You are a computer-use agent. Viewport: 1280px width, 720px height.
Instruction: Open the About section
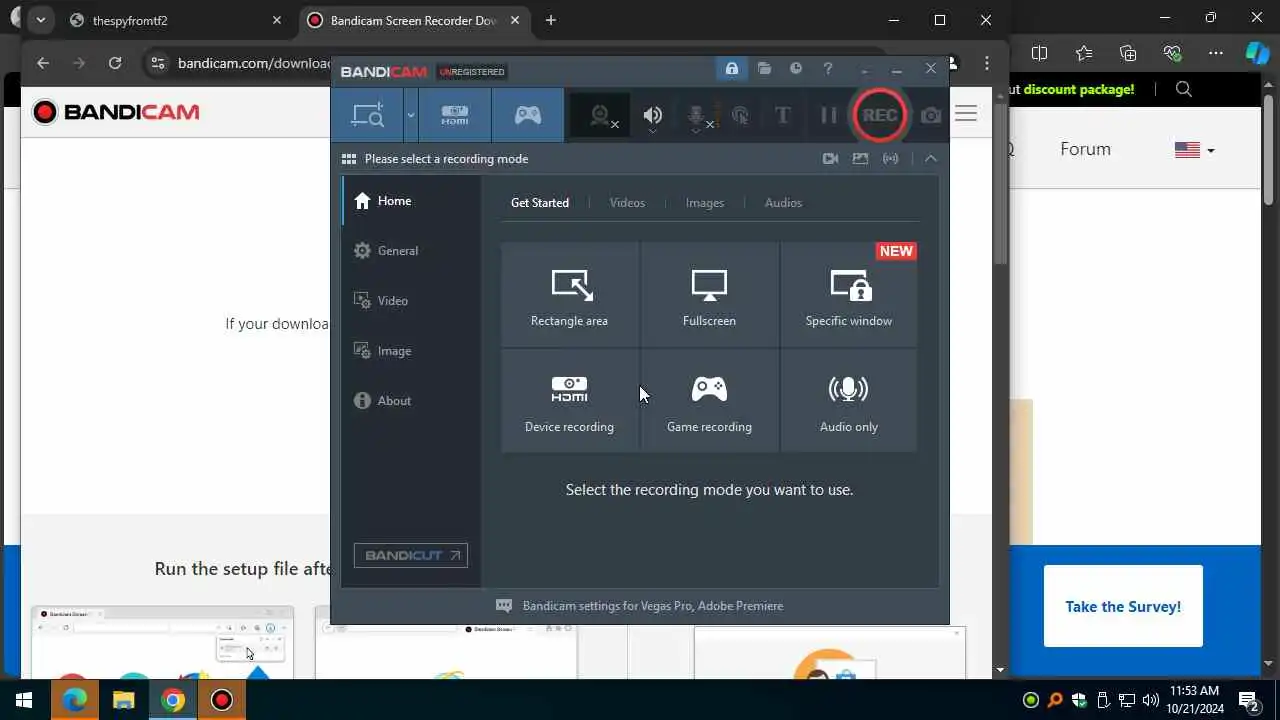pyautogui.click(x=412, y=401)
